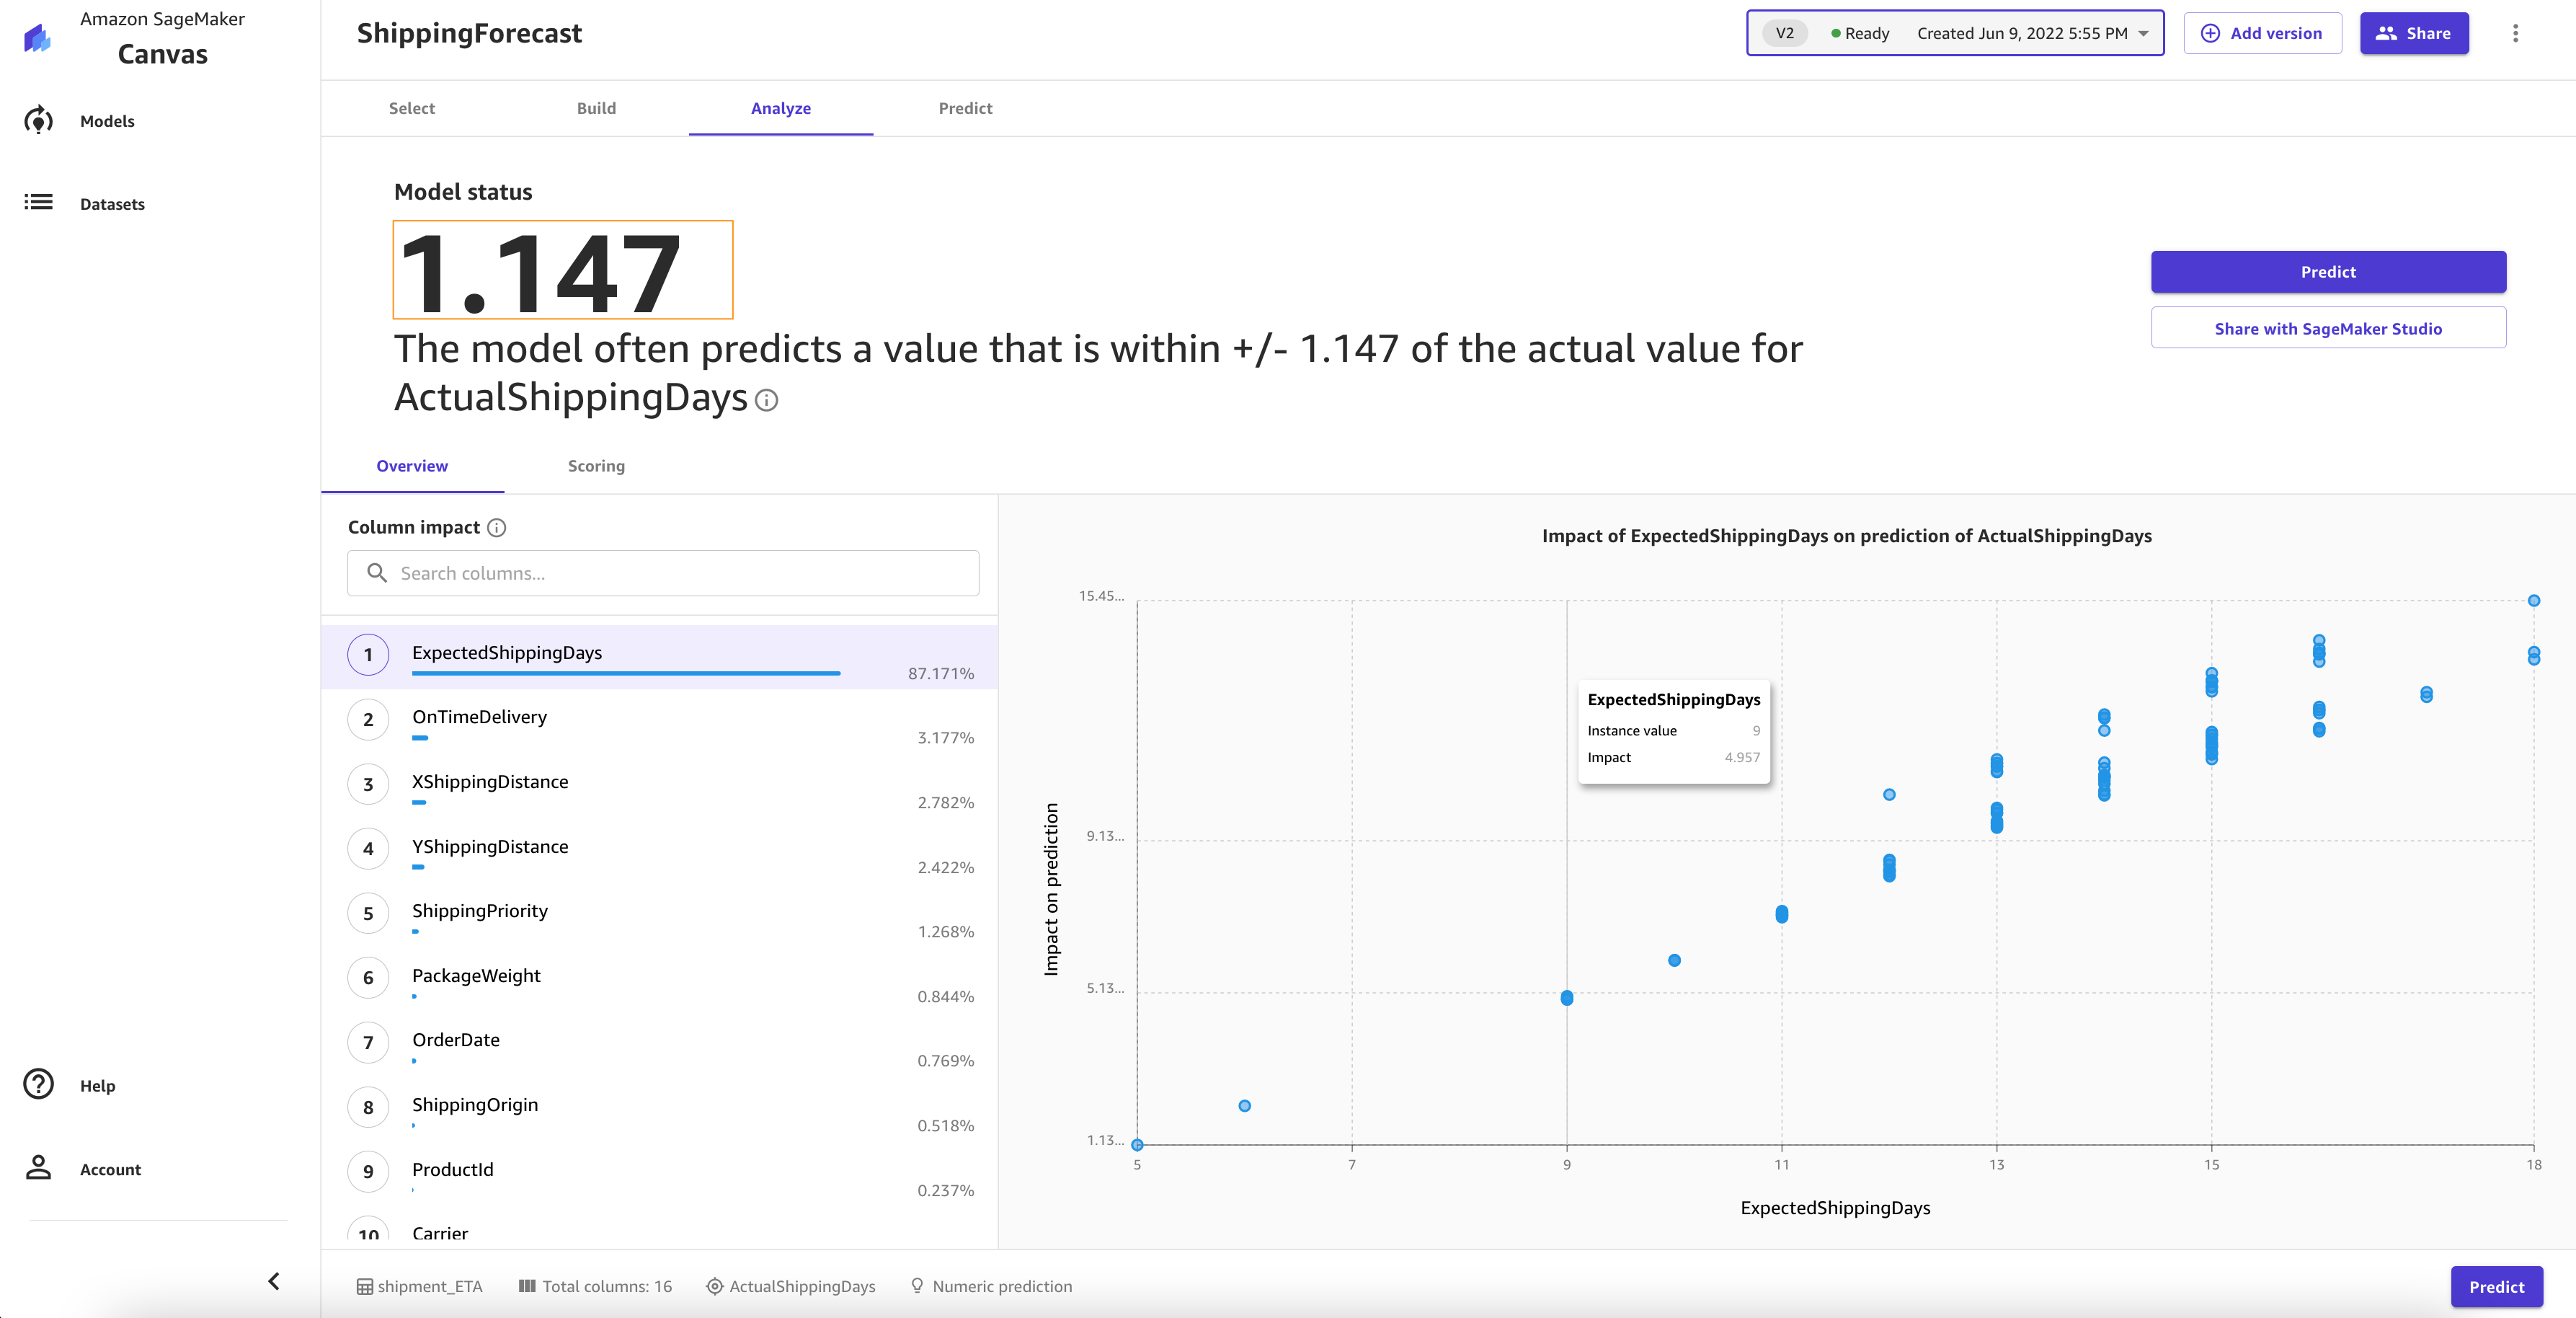The width and height of the screenshot is (2576, 1318).
Task: Go to the Build tab
Action: pyautogui.click(x=596, y=108)
